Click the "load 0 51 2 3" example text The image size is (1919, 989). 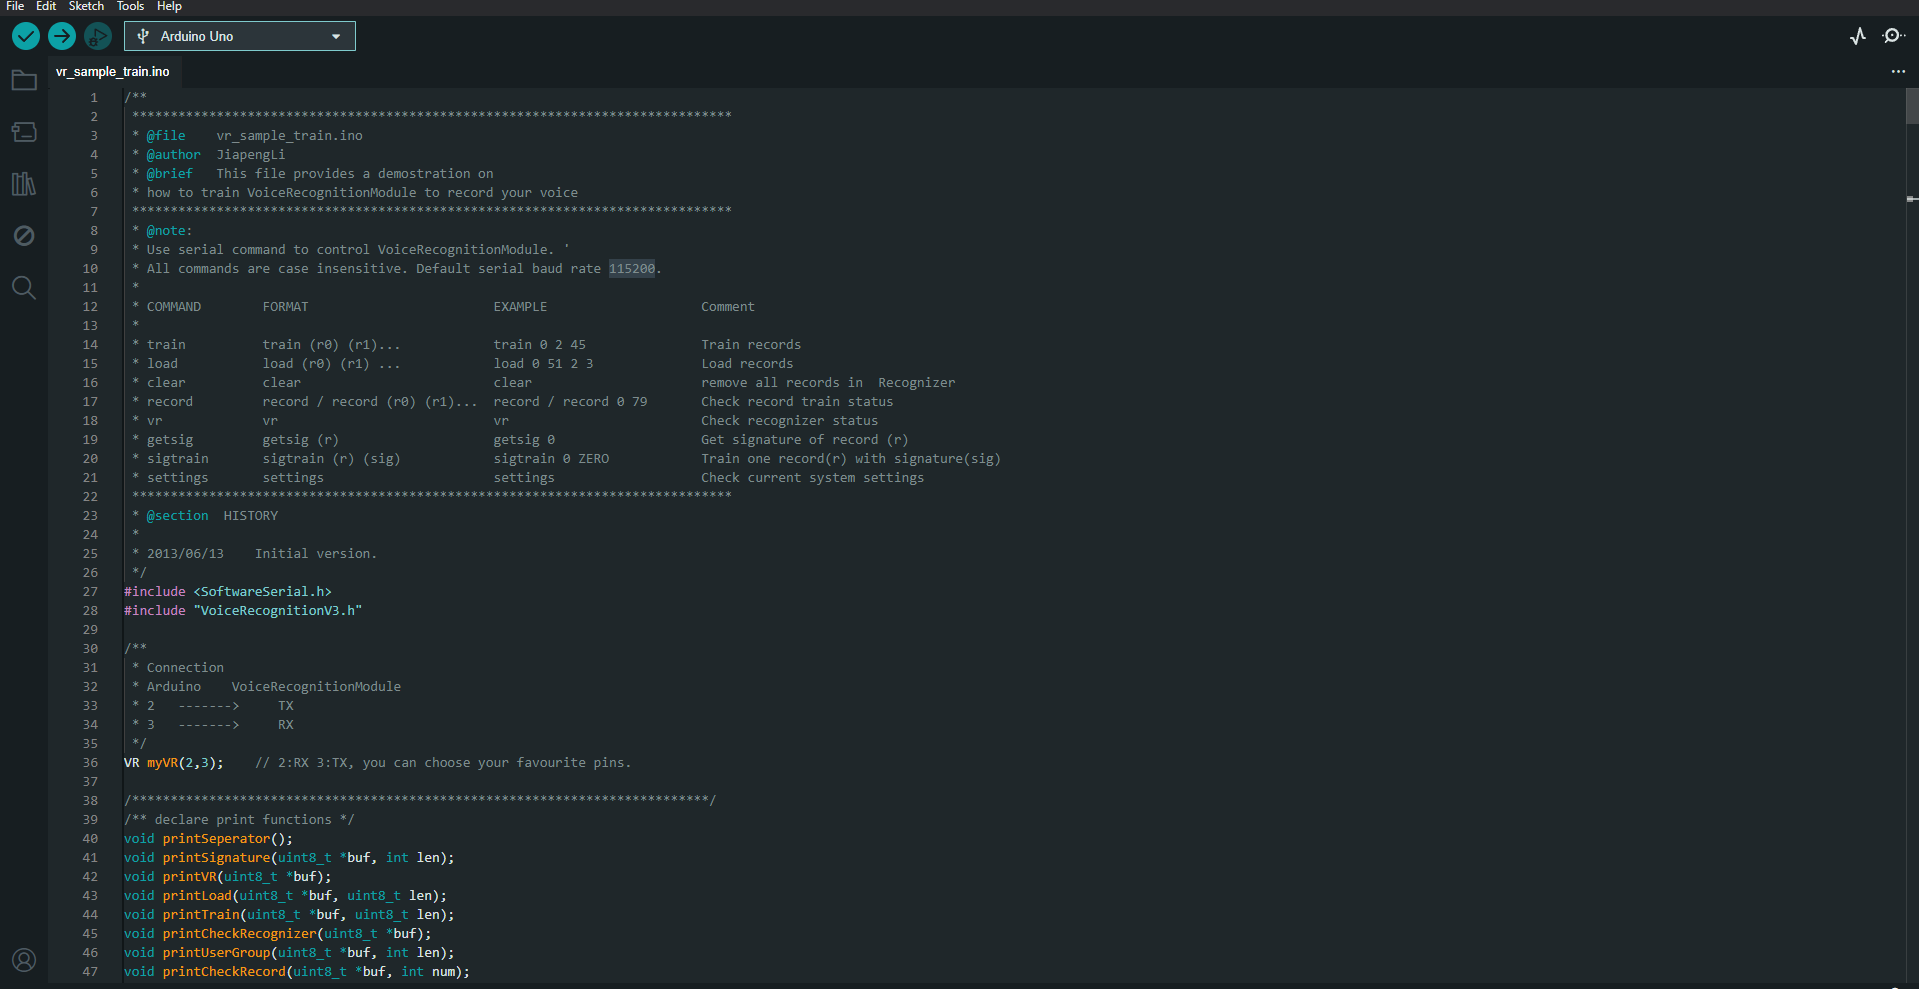(543, 364)
